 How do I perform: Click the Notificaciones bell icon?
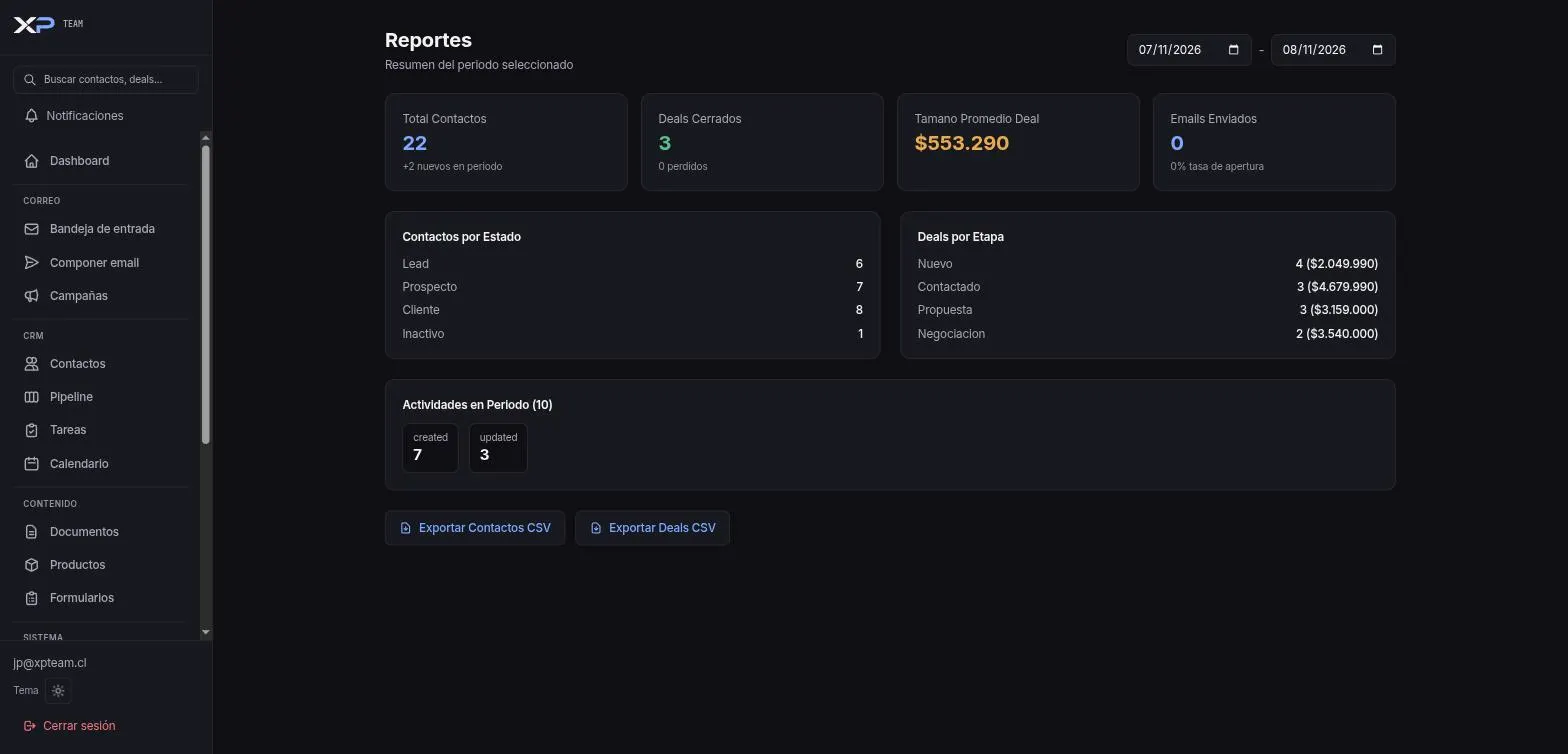tap(32, 116)
